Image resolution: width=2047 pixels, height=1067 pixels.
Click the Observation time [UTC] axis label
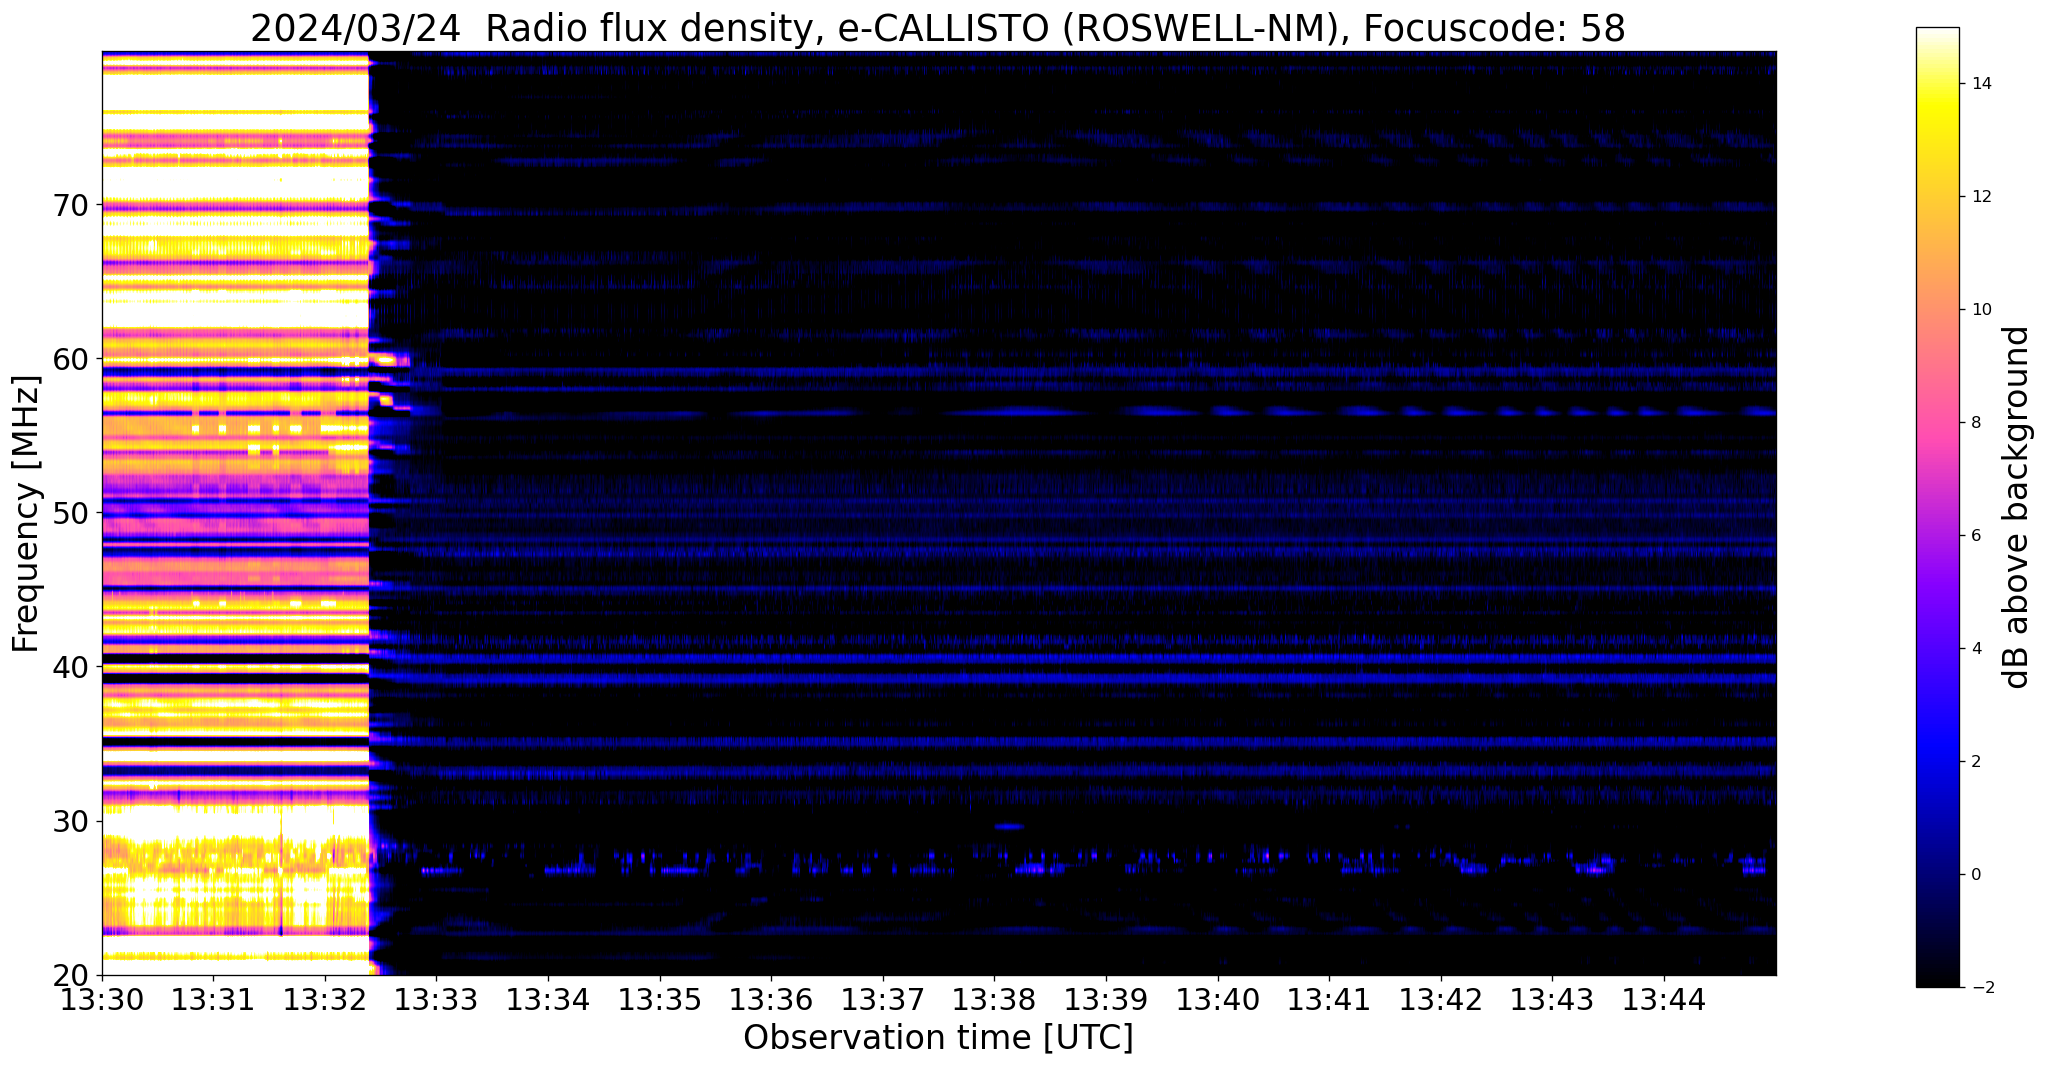click(x=938, y=1038)
